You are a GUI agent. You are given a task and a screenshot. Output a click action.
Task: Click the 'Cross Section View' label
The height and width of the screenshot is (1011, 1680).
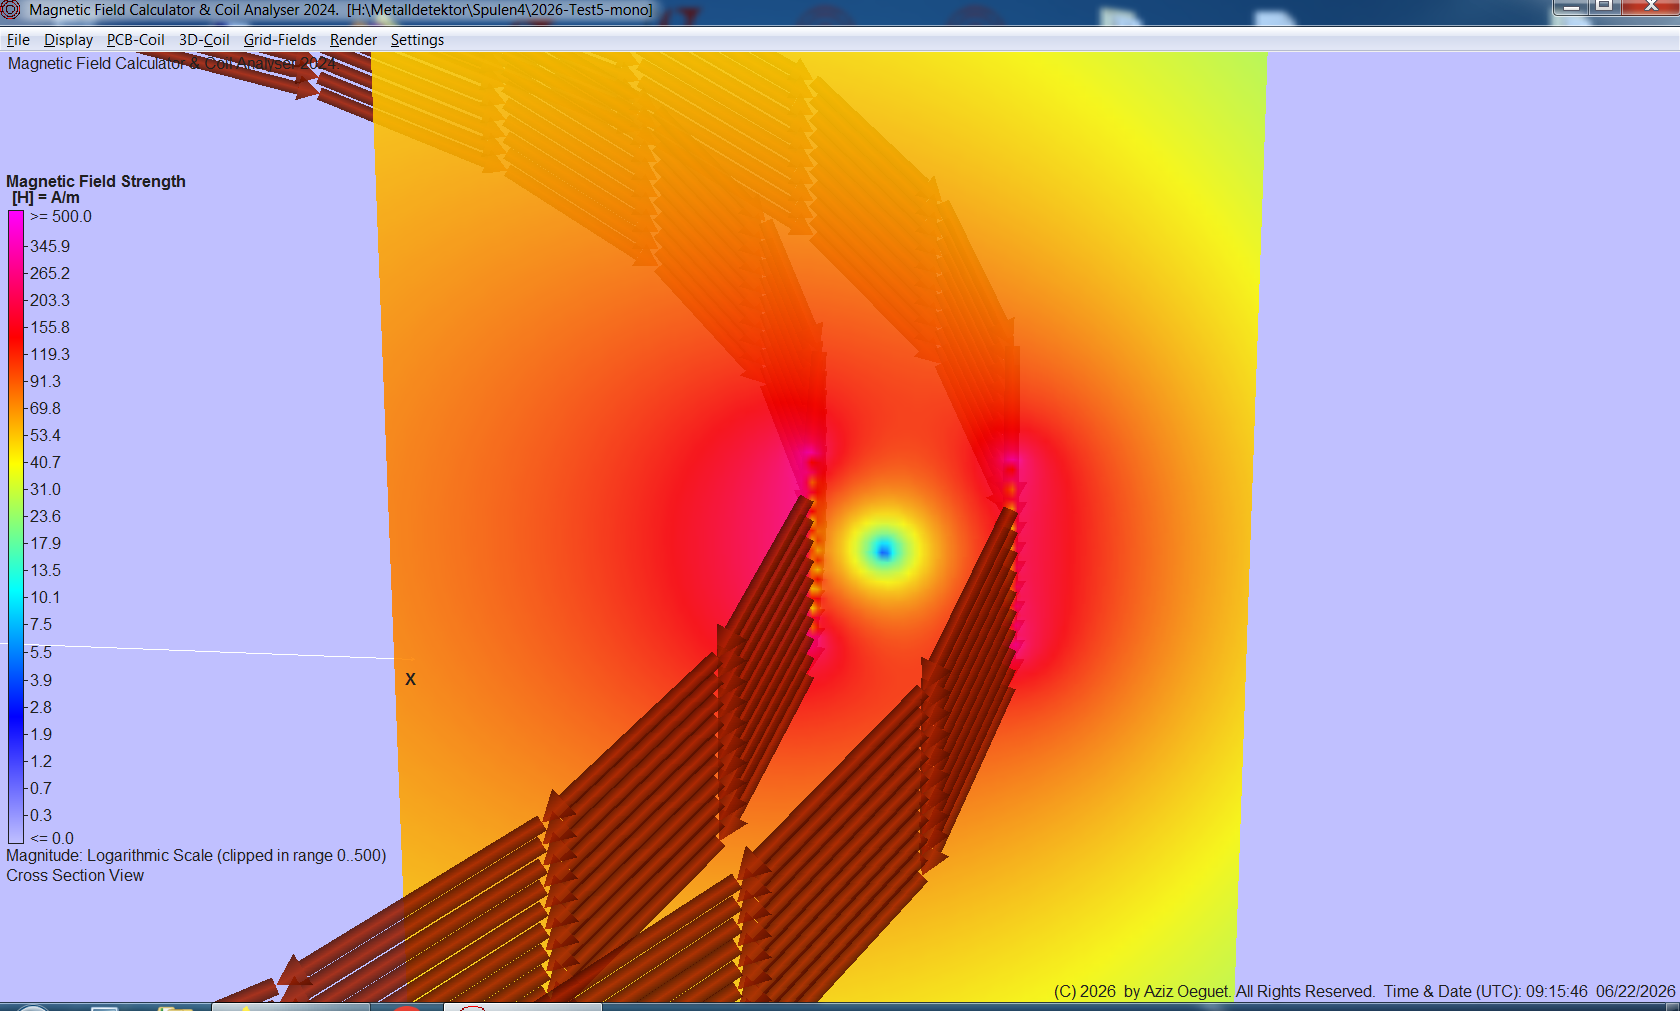click(75, 875)
